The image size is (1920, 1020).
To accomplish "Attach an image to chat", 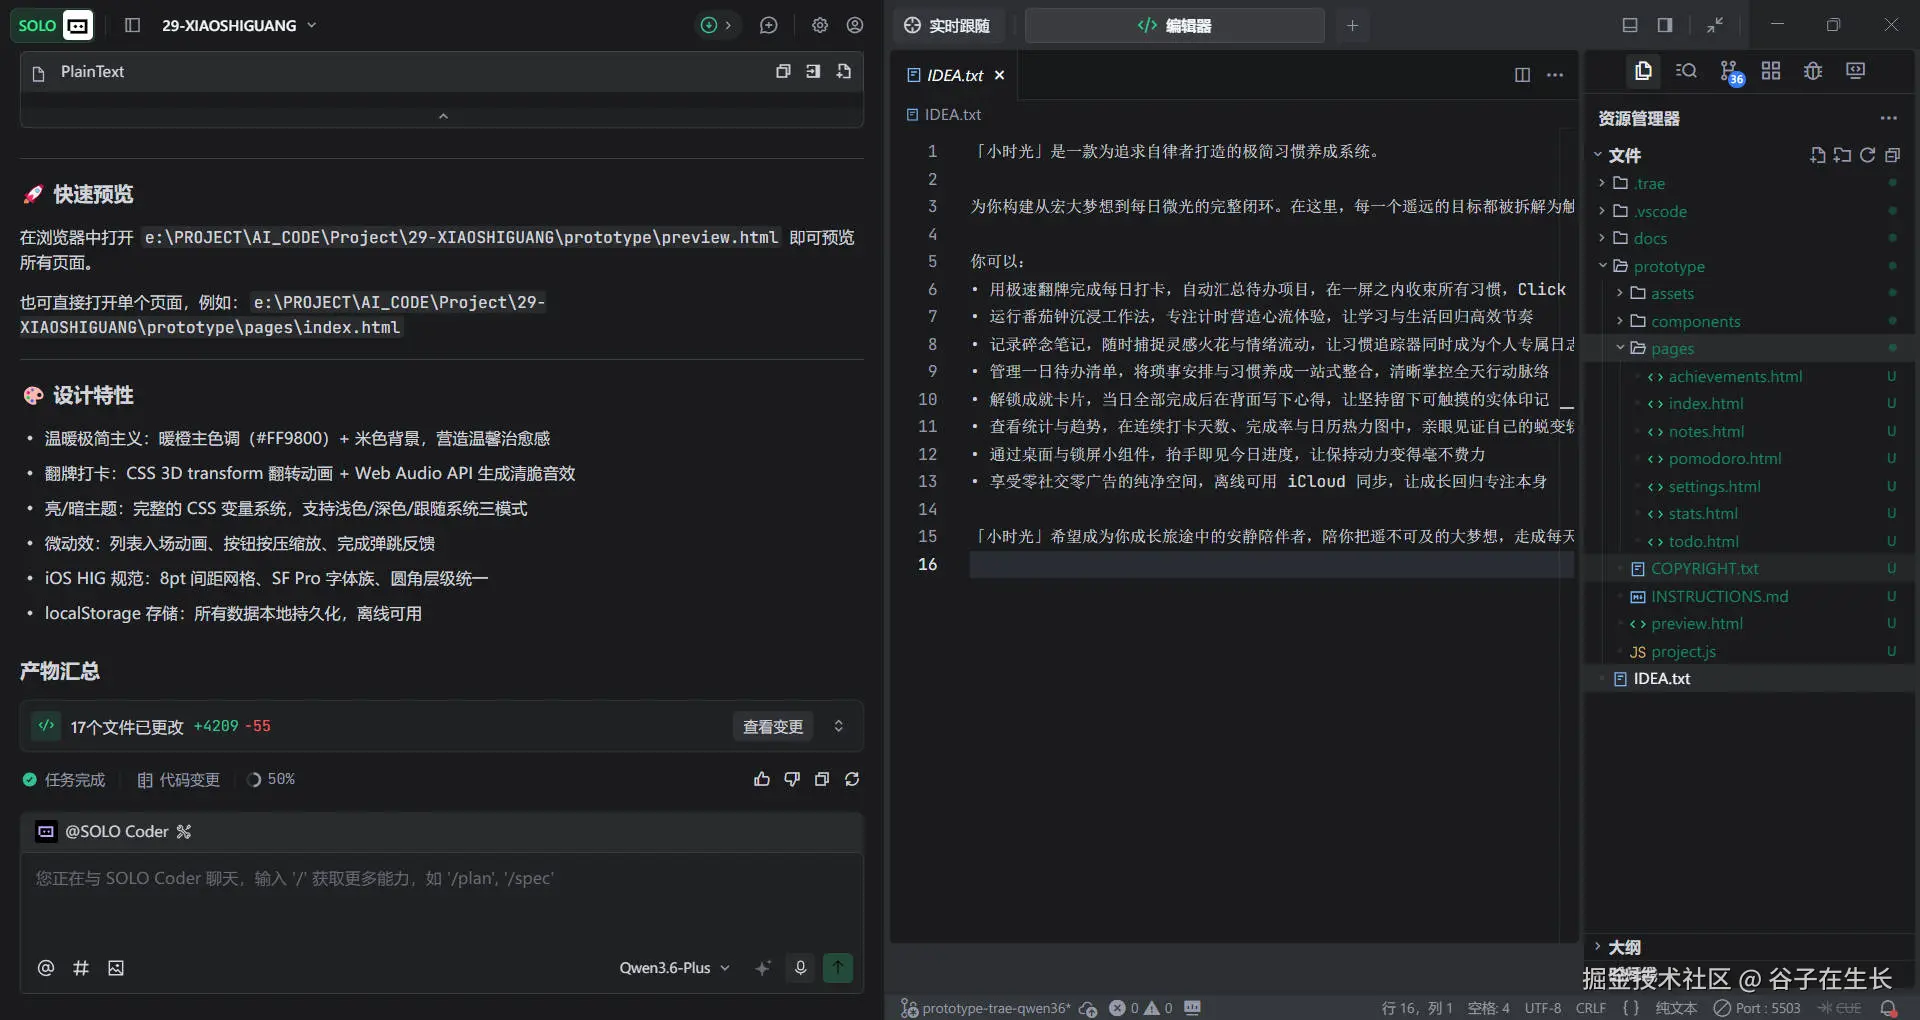I will pos(116,968).
